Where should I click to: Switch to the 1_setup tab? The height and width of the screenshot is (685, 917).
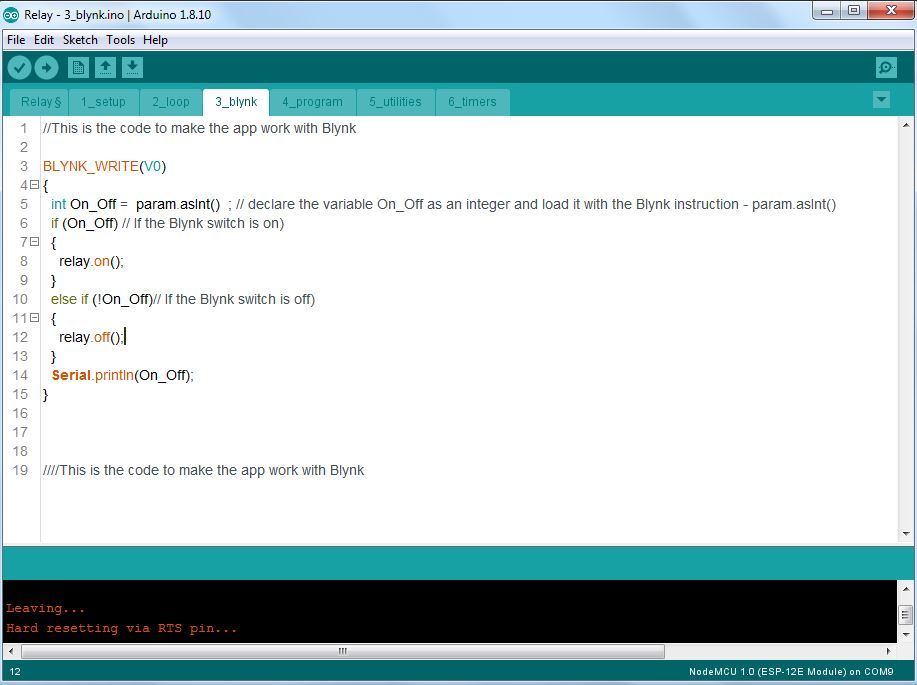coord(104,102)
